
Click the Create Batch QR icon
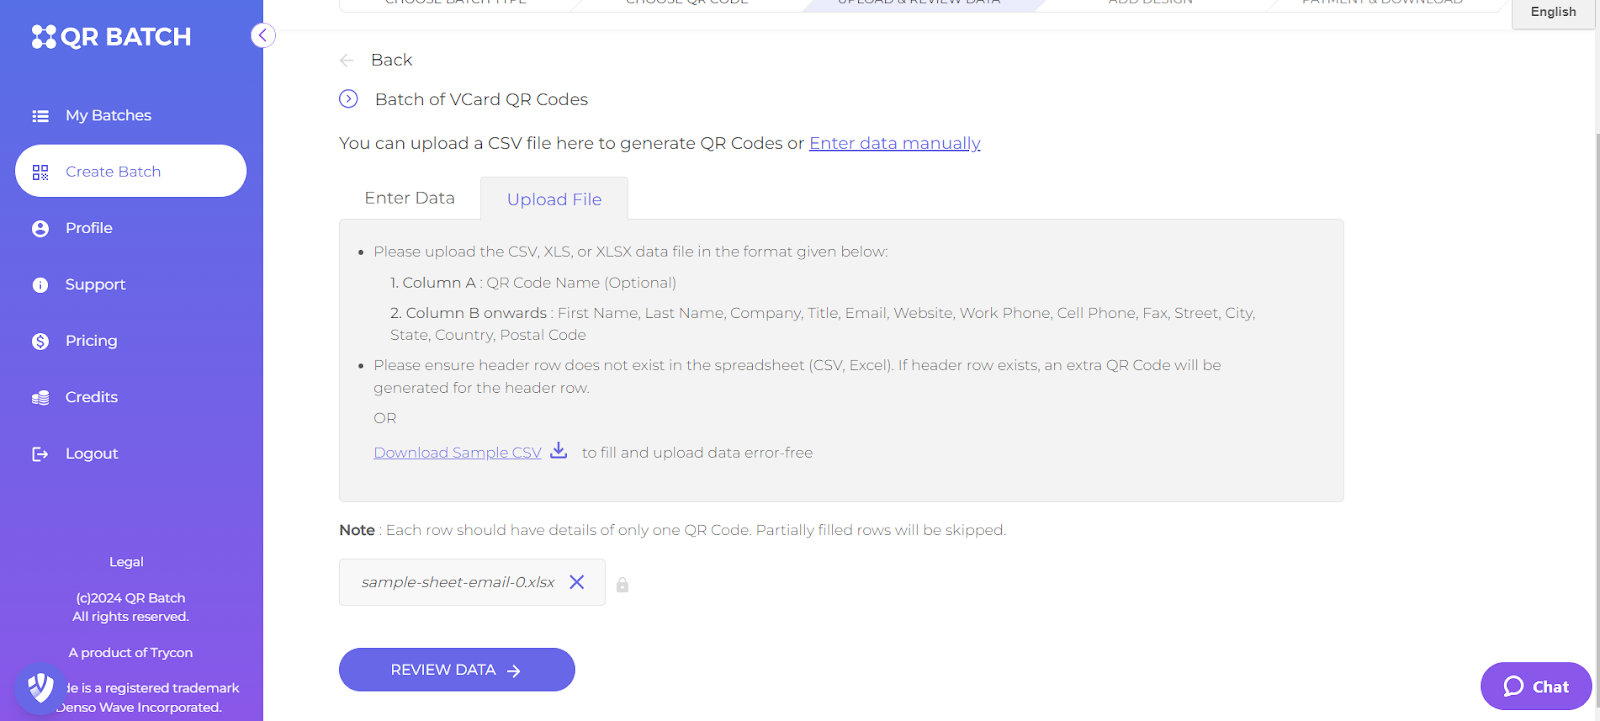[x=40, y=172]
